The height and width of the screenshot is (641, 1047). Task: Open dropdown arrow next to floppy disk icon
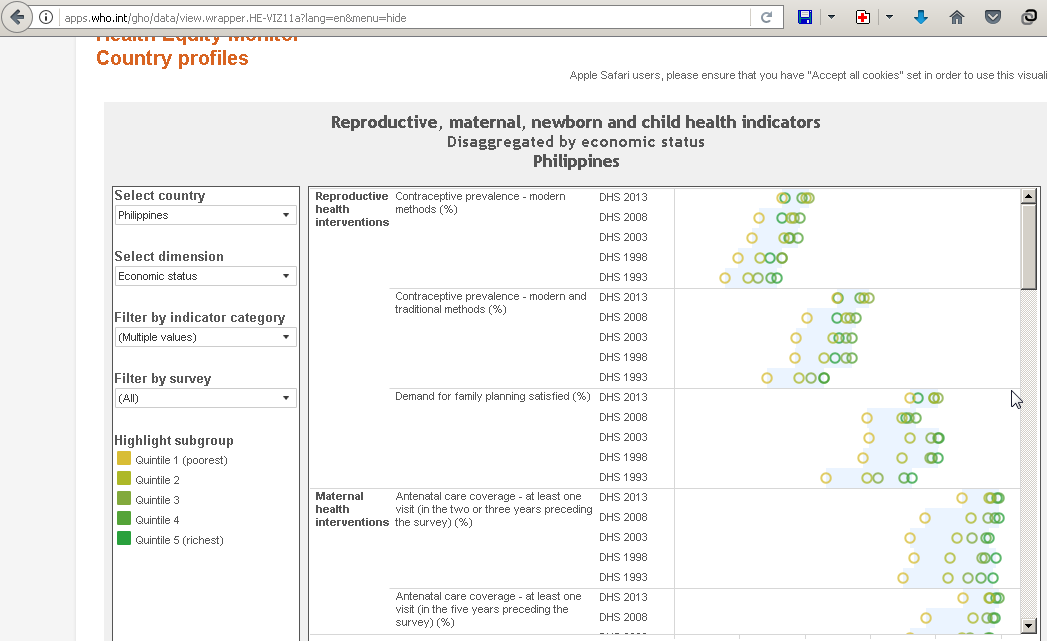831,17
